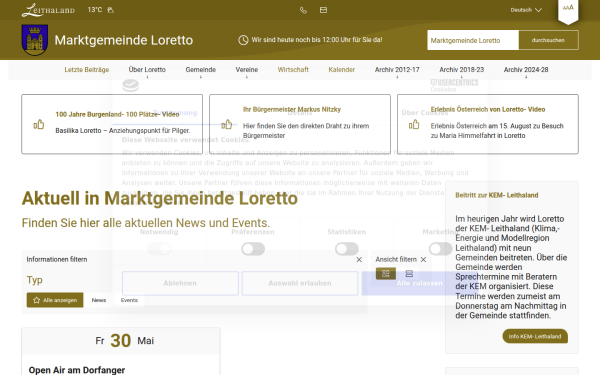Filter by Events type

coord(129,300)
